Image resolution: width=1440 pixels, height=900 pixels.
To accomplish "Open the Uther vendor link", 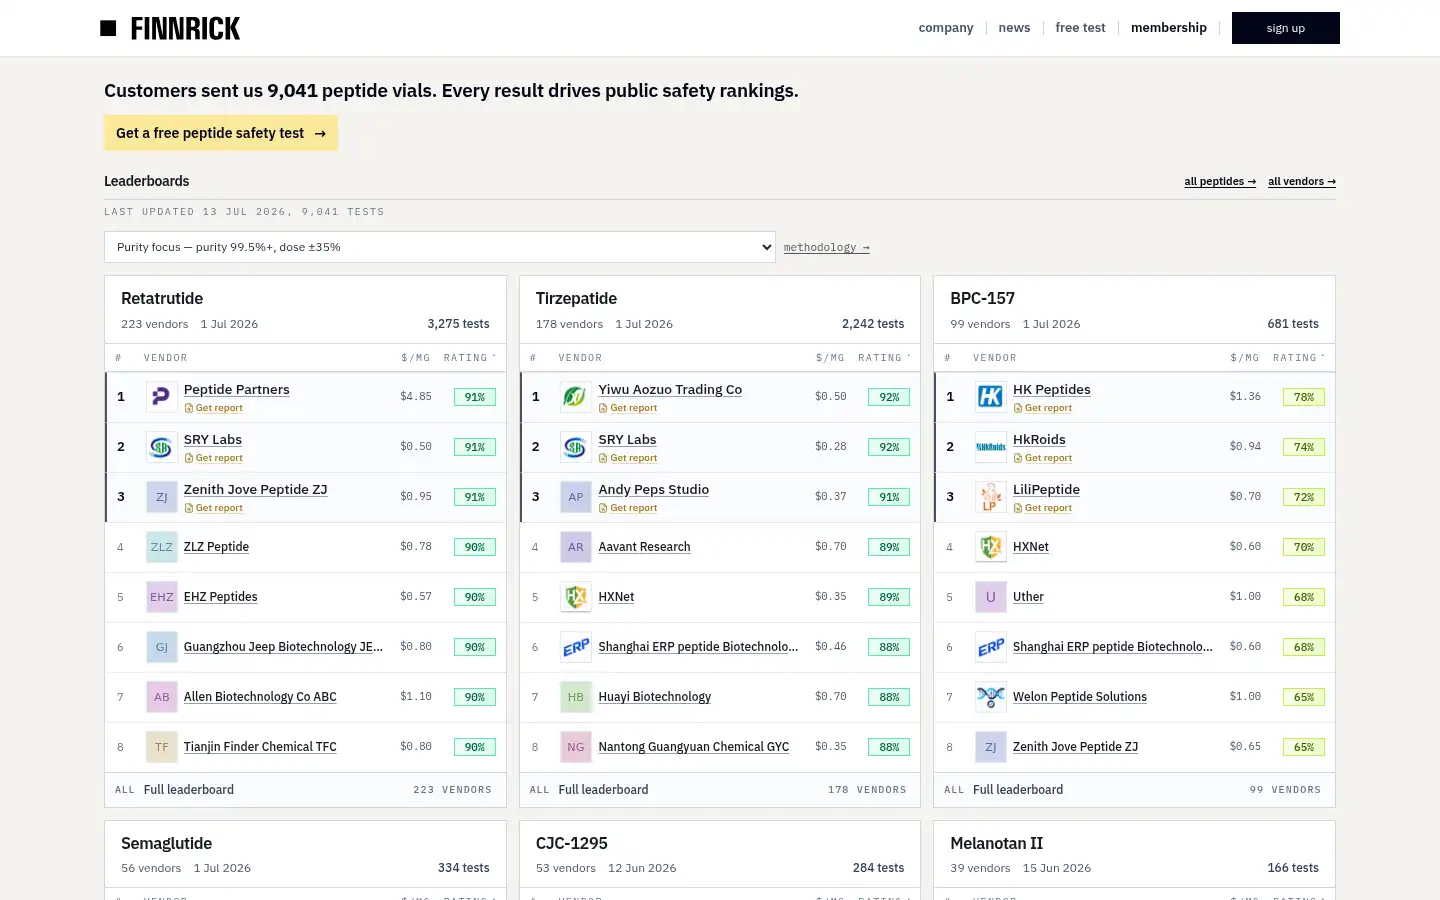I will pos(1028,597).
